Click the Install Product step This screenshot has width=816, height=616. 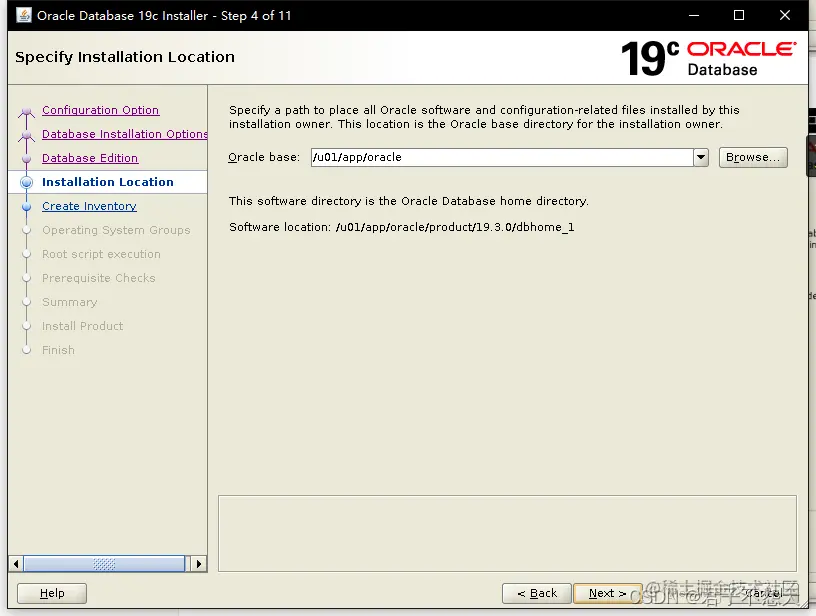[83, 326]
